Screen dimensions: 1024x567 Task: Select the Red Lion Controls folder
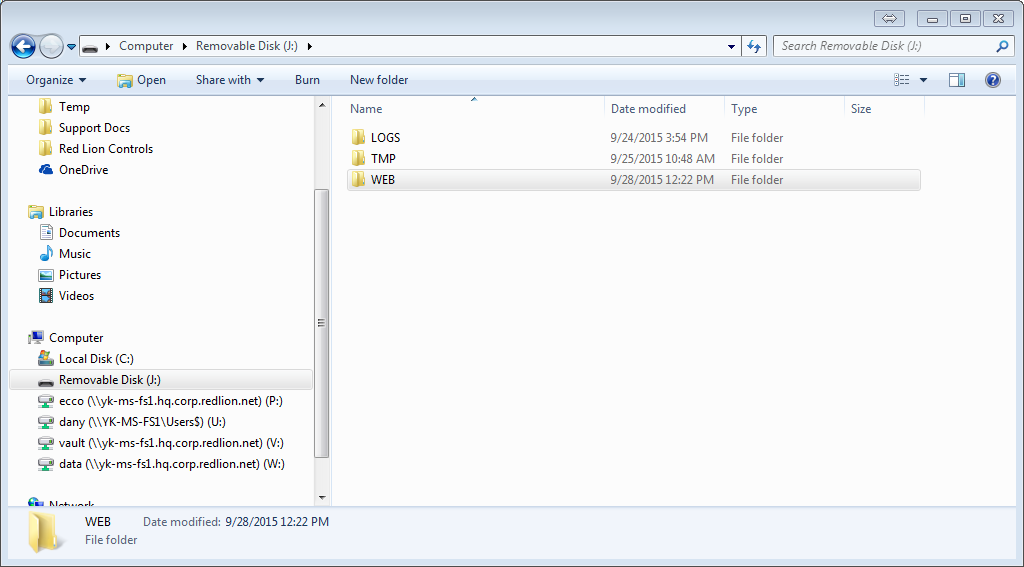106,148
